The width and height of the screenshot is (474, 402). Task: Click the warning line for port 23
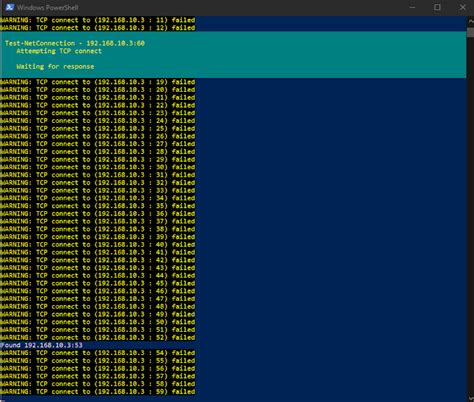pos(98,113)
